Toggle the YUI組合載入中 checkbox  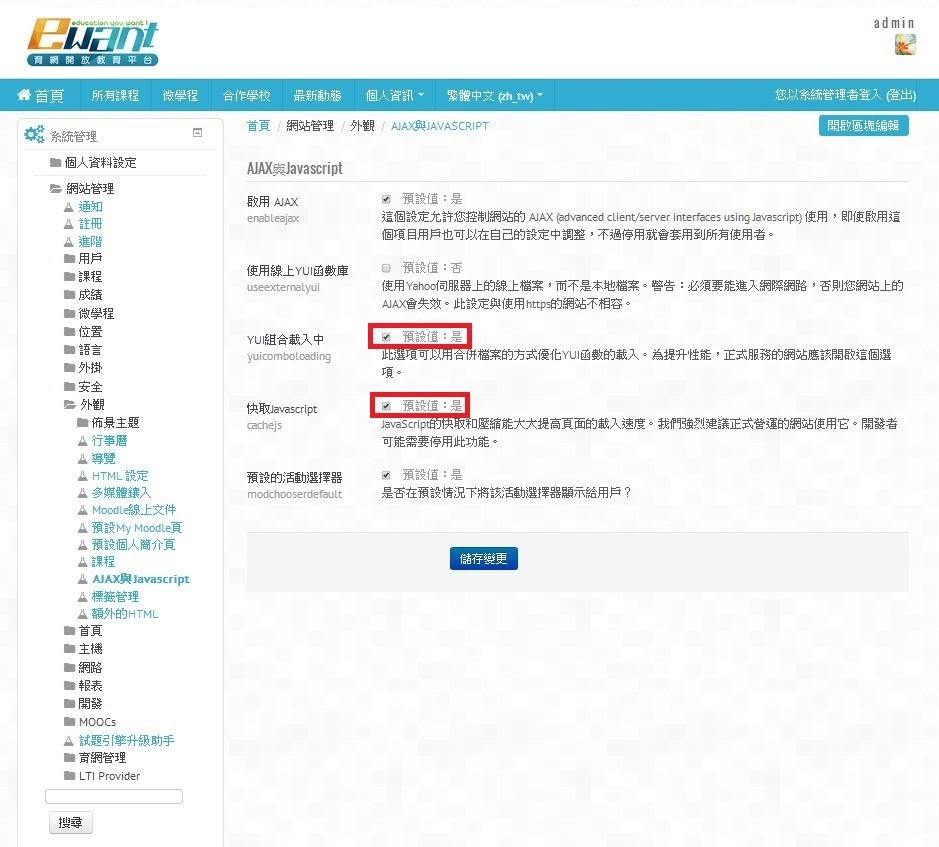pos(386,337)
